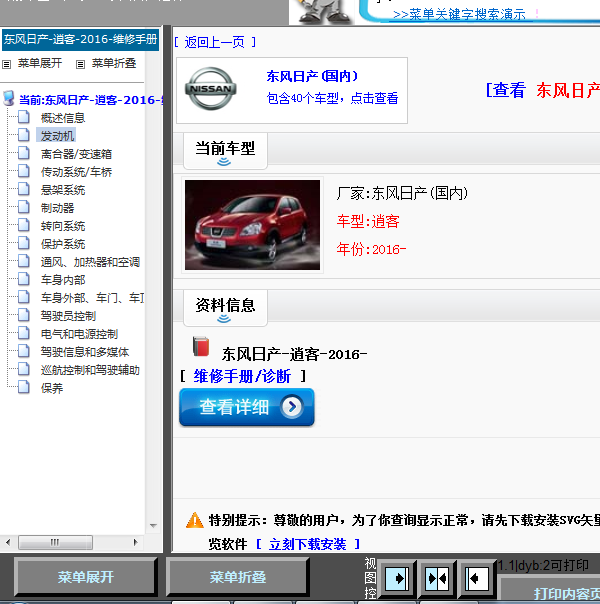This screenshot has width=600, height=604.
Task: Select 车身内部 tree item
Action: [x=63, y=280]
